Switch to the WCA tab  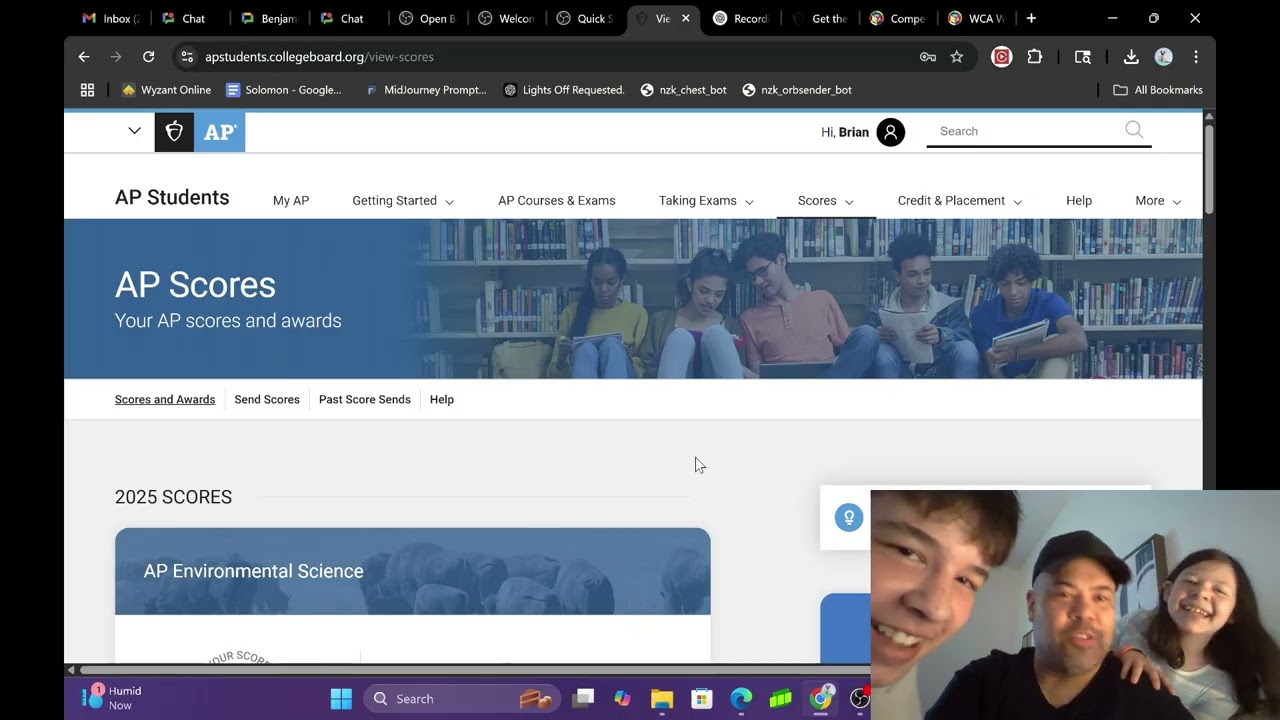click(977, 18)
